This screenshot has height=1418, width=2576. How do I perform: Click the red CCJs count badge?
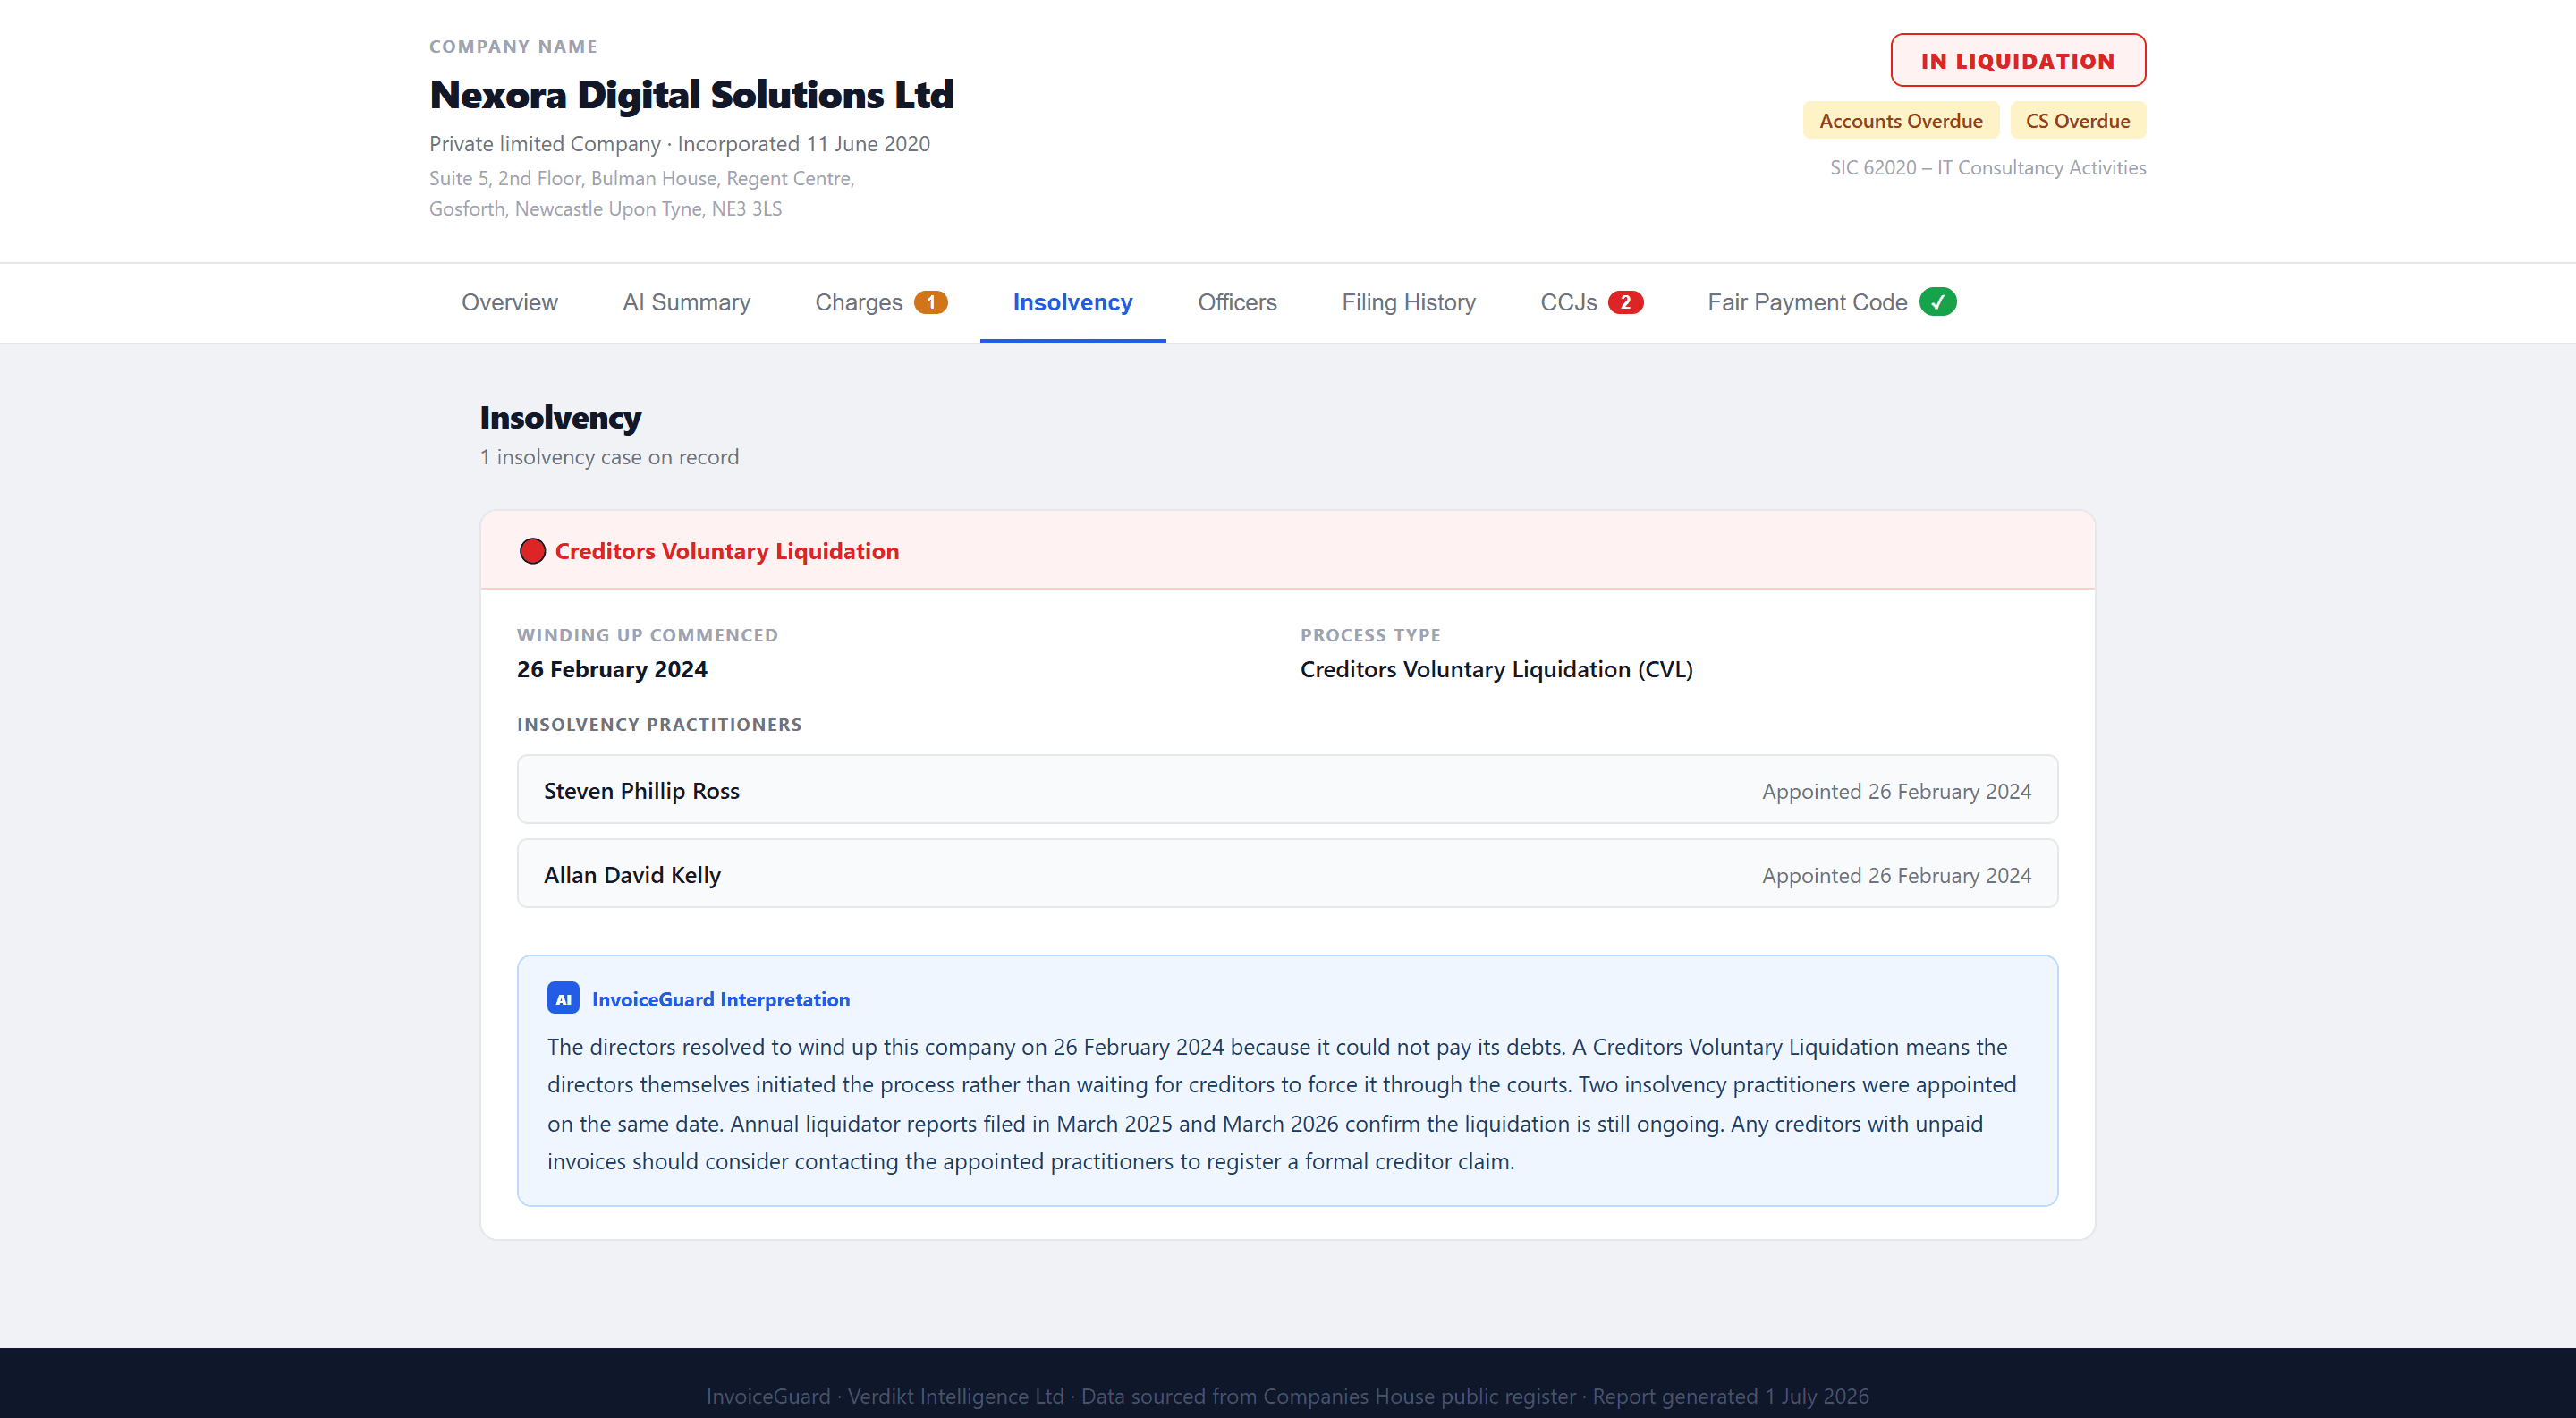click(1625, 302)
